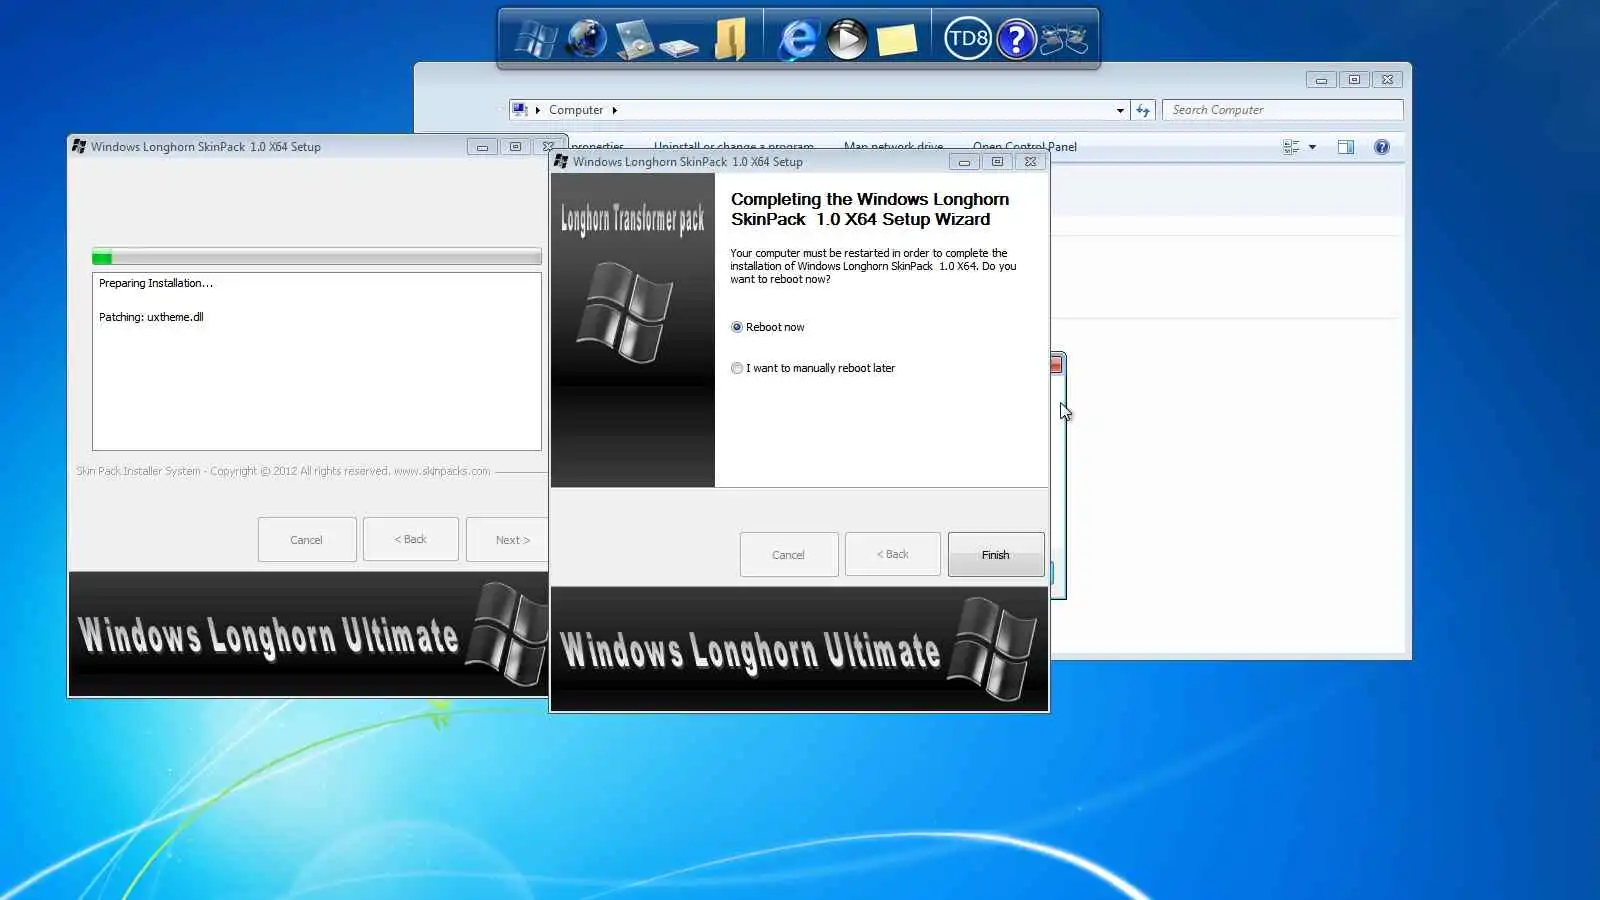Click the TD8 icon in the dock
This screenshot has height=900, width=1600.
coord(967,39)
